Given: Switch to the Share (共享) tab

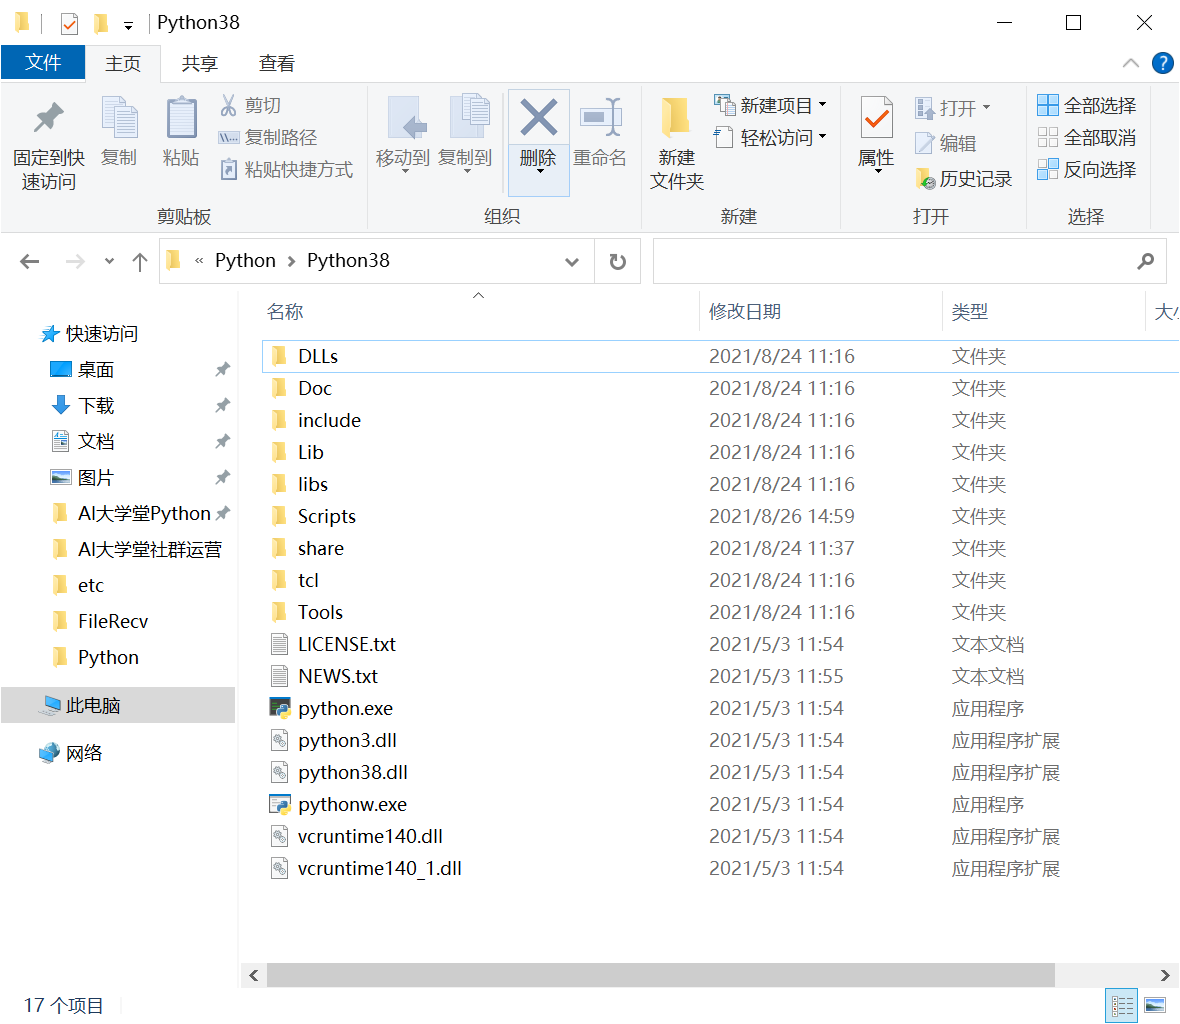Looking at the screenshot, I should click(x=199, y=63).
